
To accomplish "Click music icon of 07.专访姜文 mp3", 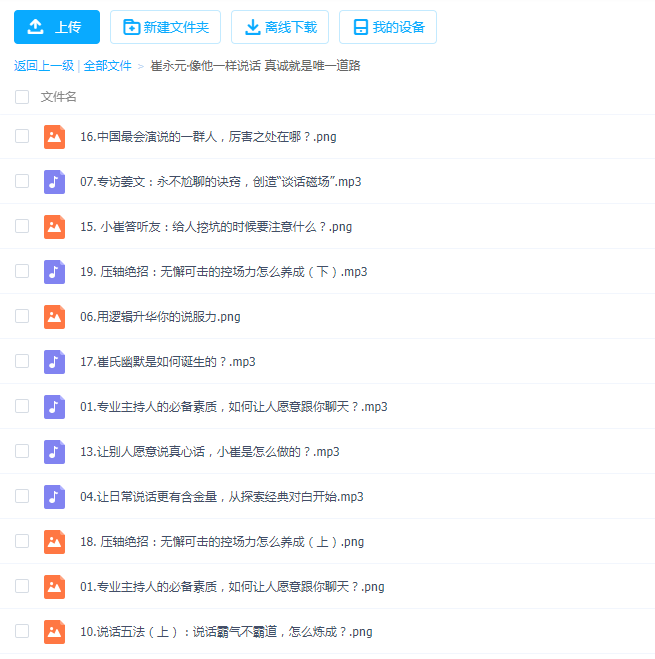I will click(x=54, y=182).
